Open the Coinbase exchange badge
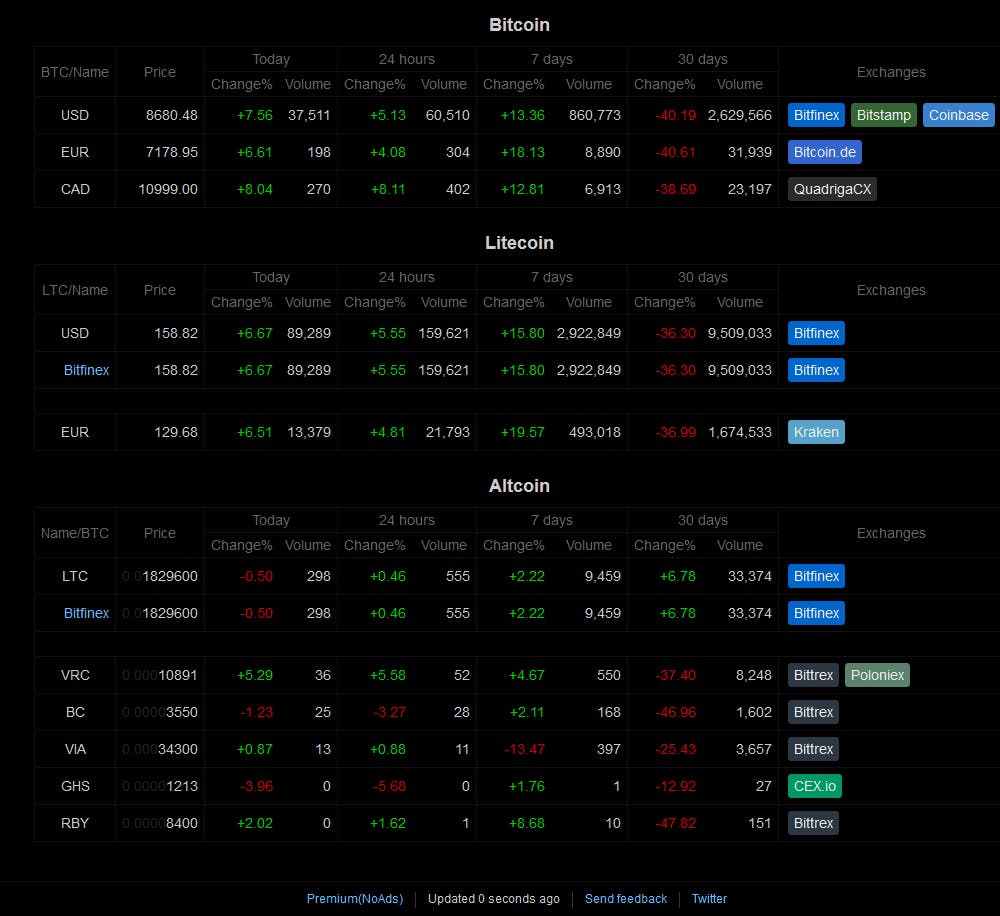This screenshot has width=1000, height=916. 958,115
